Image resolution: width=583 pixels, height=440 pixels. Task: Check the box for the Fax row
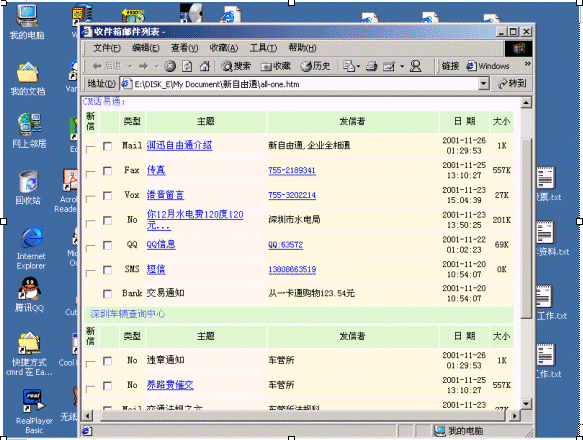(107, 171)
